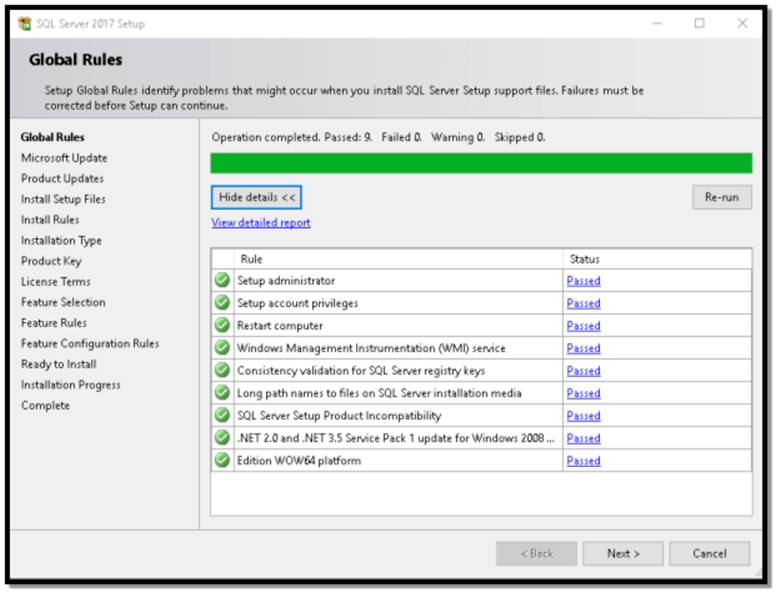Image resolution: width=780 pixels, height=597 pixels.
Task: Click green check icon for Restart computer
Action: tap(222, 325)
